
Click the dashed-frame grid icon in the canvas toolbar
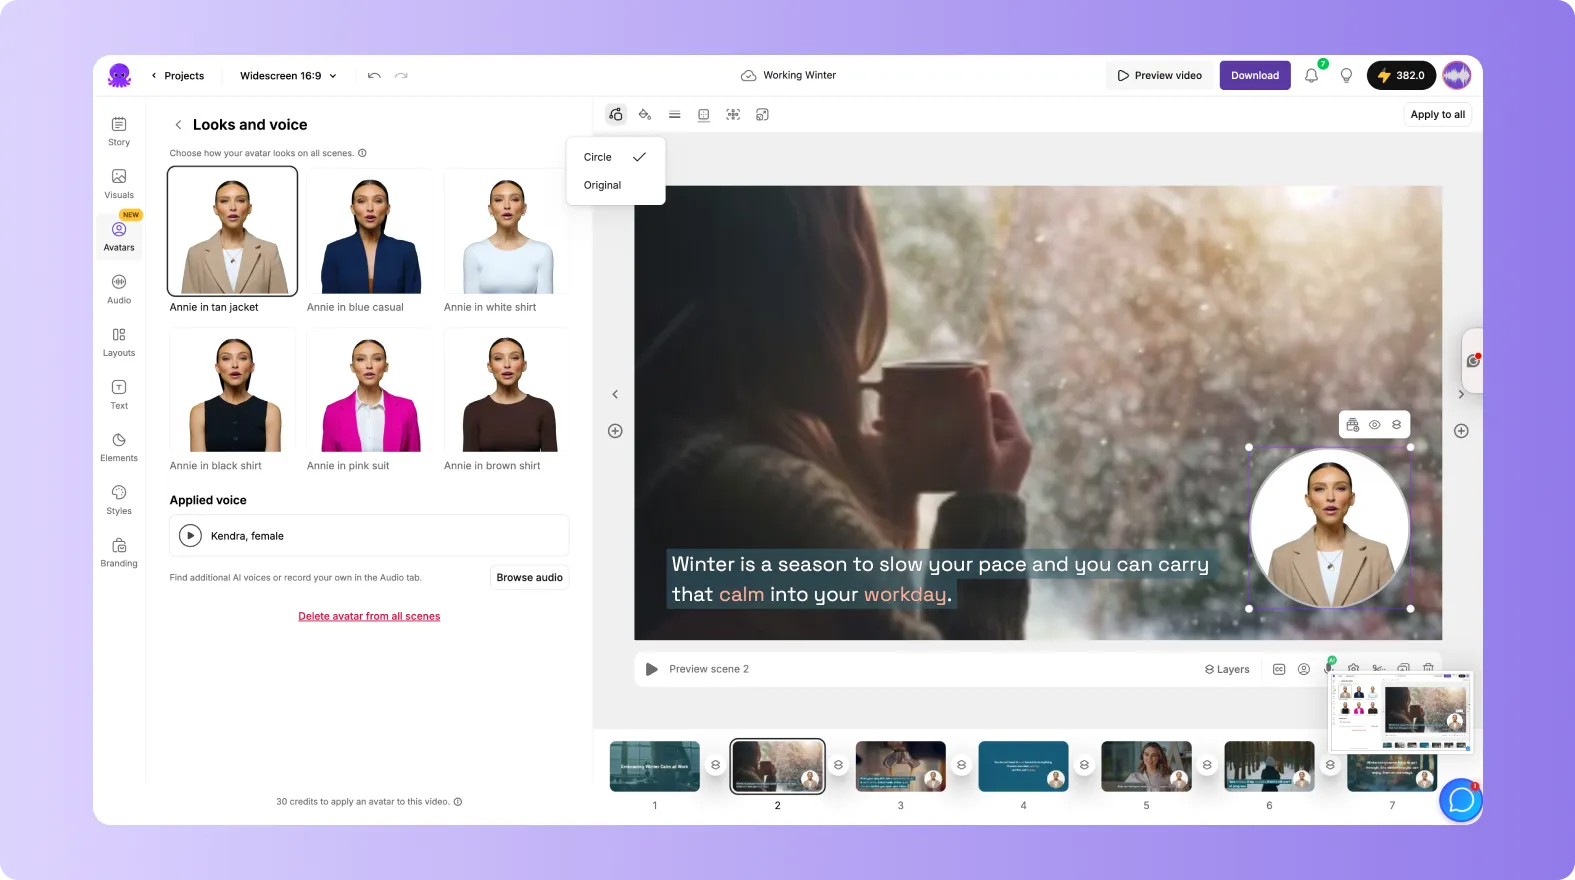733,115
